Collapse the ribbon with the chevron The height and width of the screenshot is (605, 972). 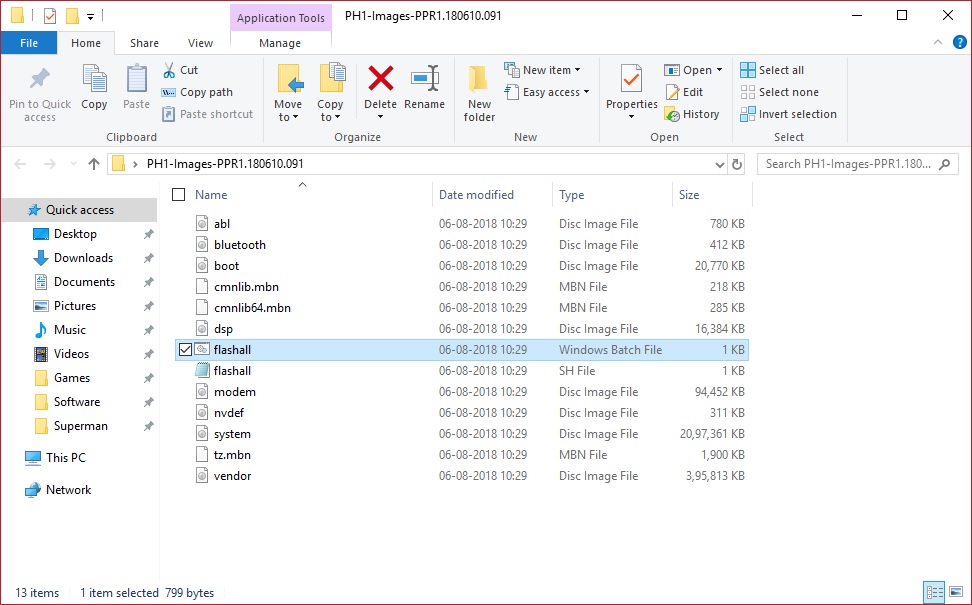[938, 42]
